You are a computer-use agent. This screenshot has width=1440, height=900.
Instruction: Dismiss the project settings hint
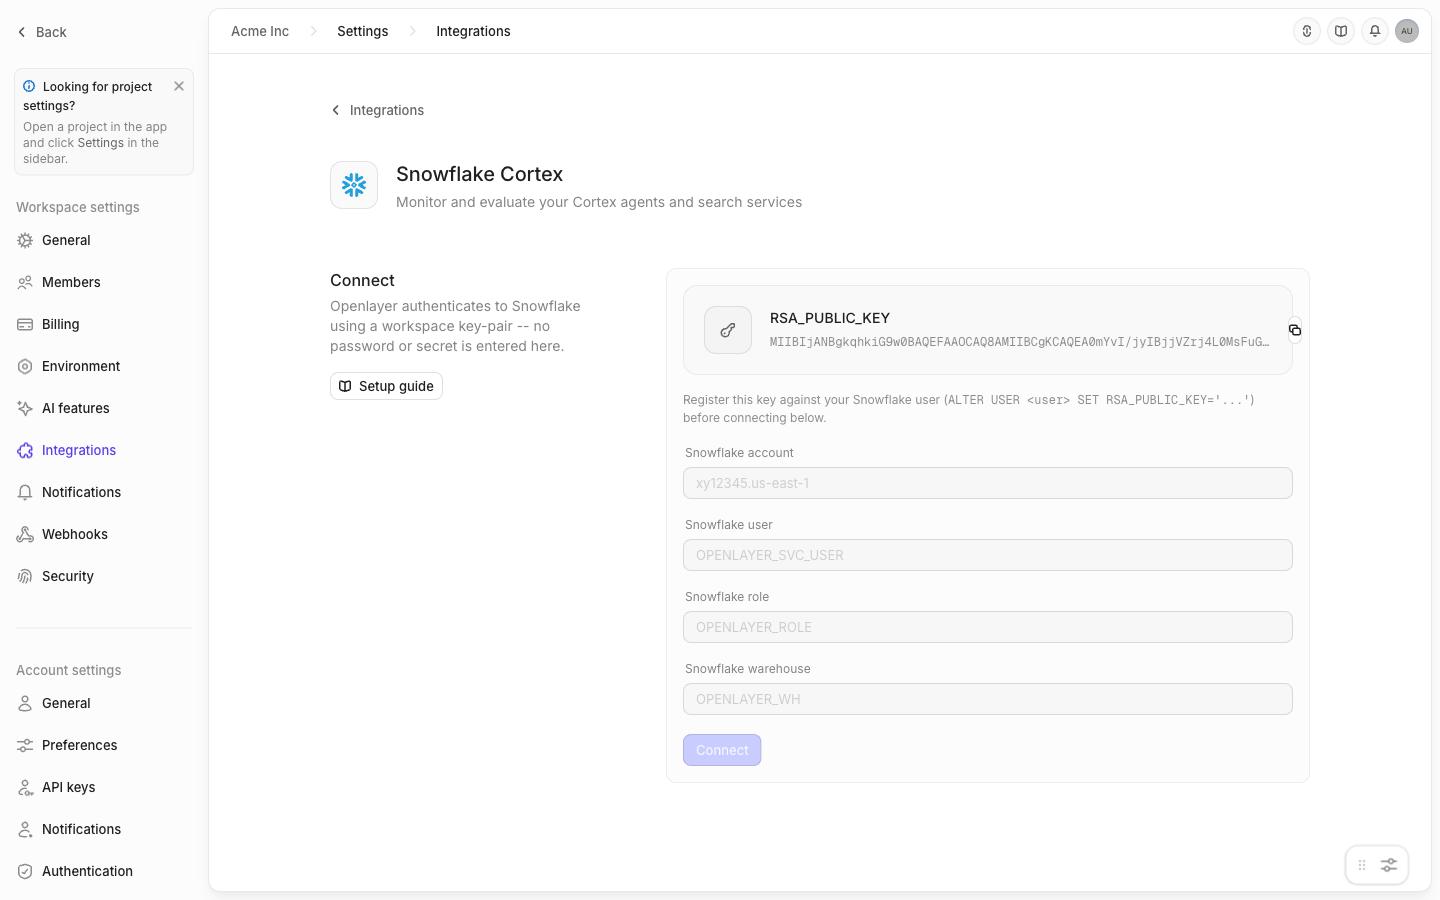[x=179, y=86]
